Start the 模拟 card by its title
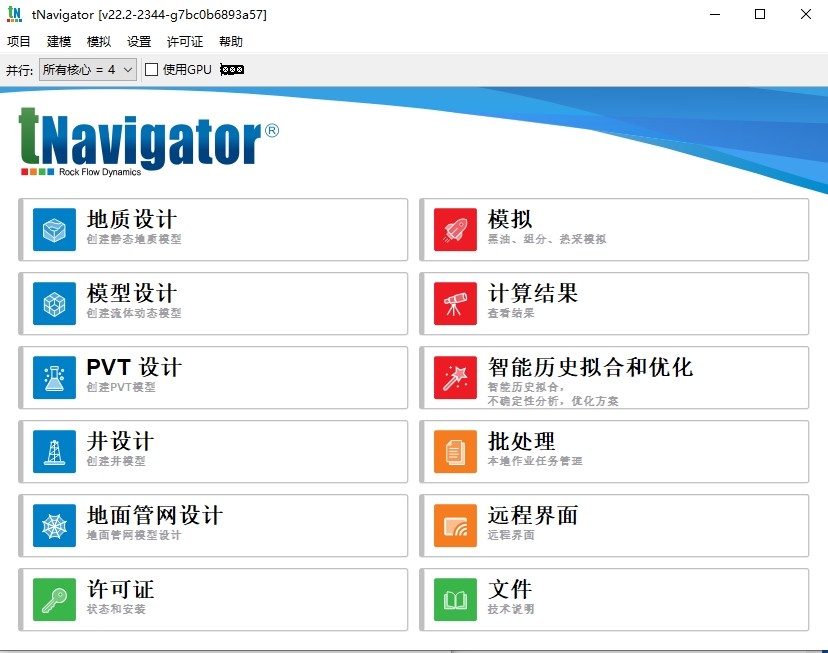The height and width of the screenshot is (653, 828). [x=510, y=219]
